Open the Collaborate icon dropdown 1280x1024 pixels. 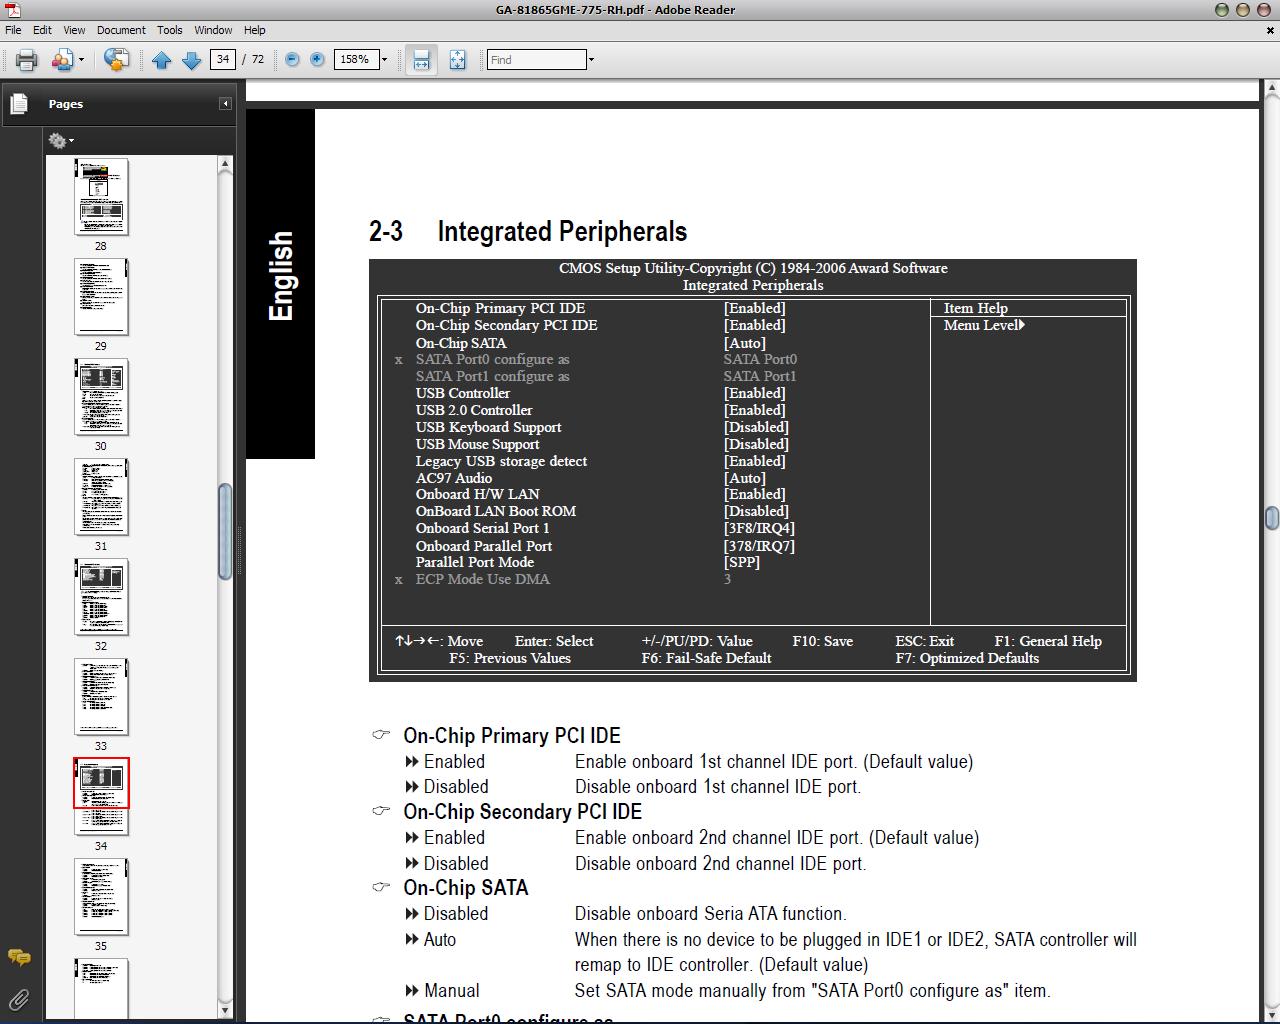[81, 60]
